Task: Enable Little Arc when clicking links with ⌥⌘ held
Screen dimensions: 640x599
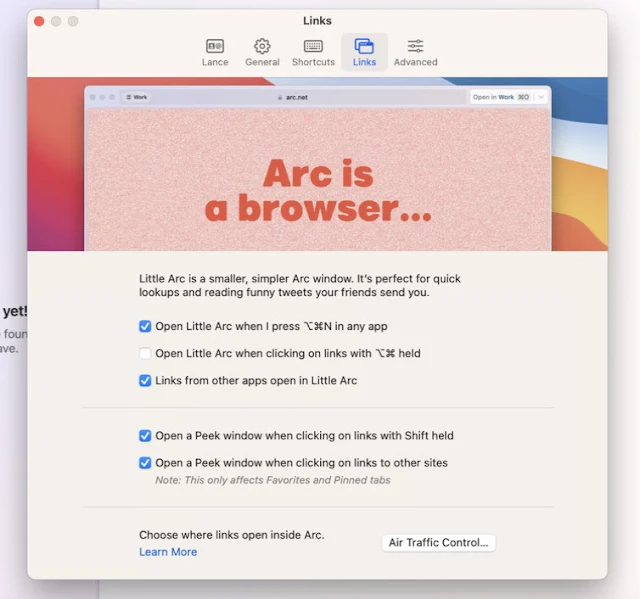Action: 145,353
